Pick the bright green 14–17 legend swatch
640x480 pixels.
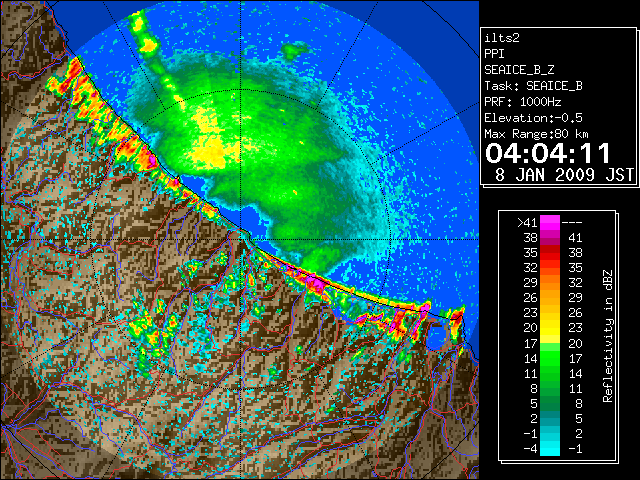[550, 358]
